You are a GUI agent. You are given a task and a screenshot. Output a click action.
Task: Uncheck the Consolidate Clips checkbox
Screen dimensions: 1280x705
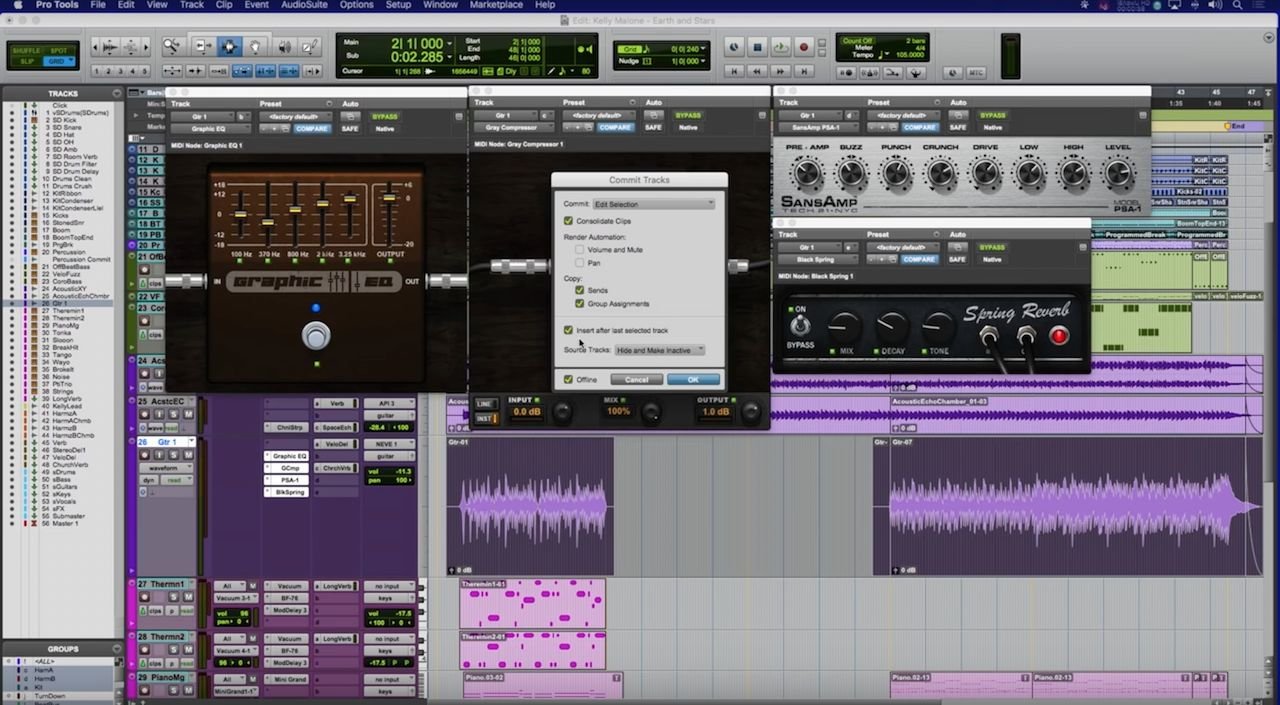coord(569,221)
